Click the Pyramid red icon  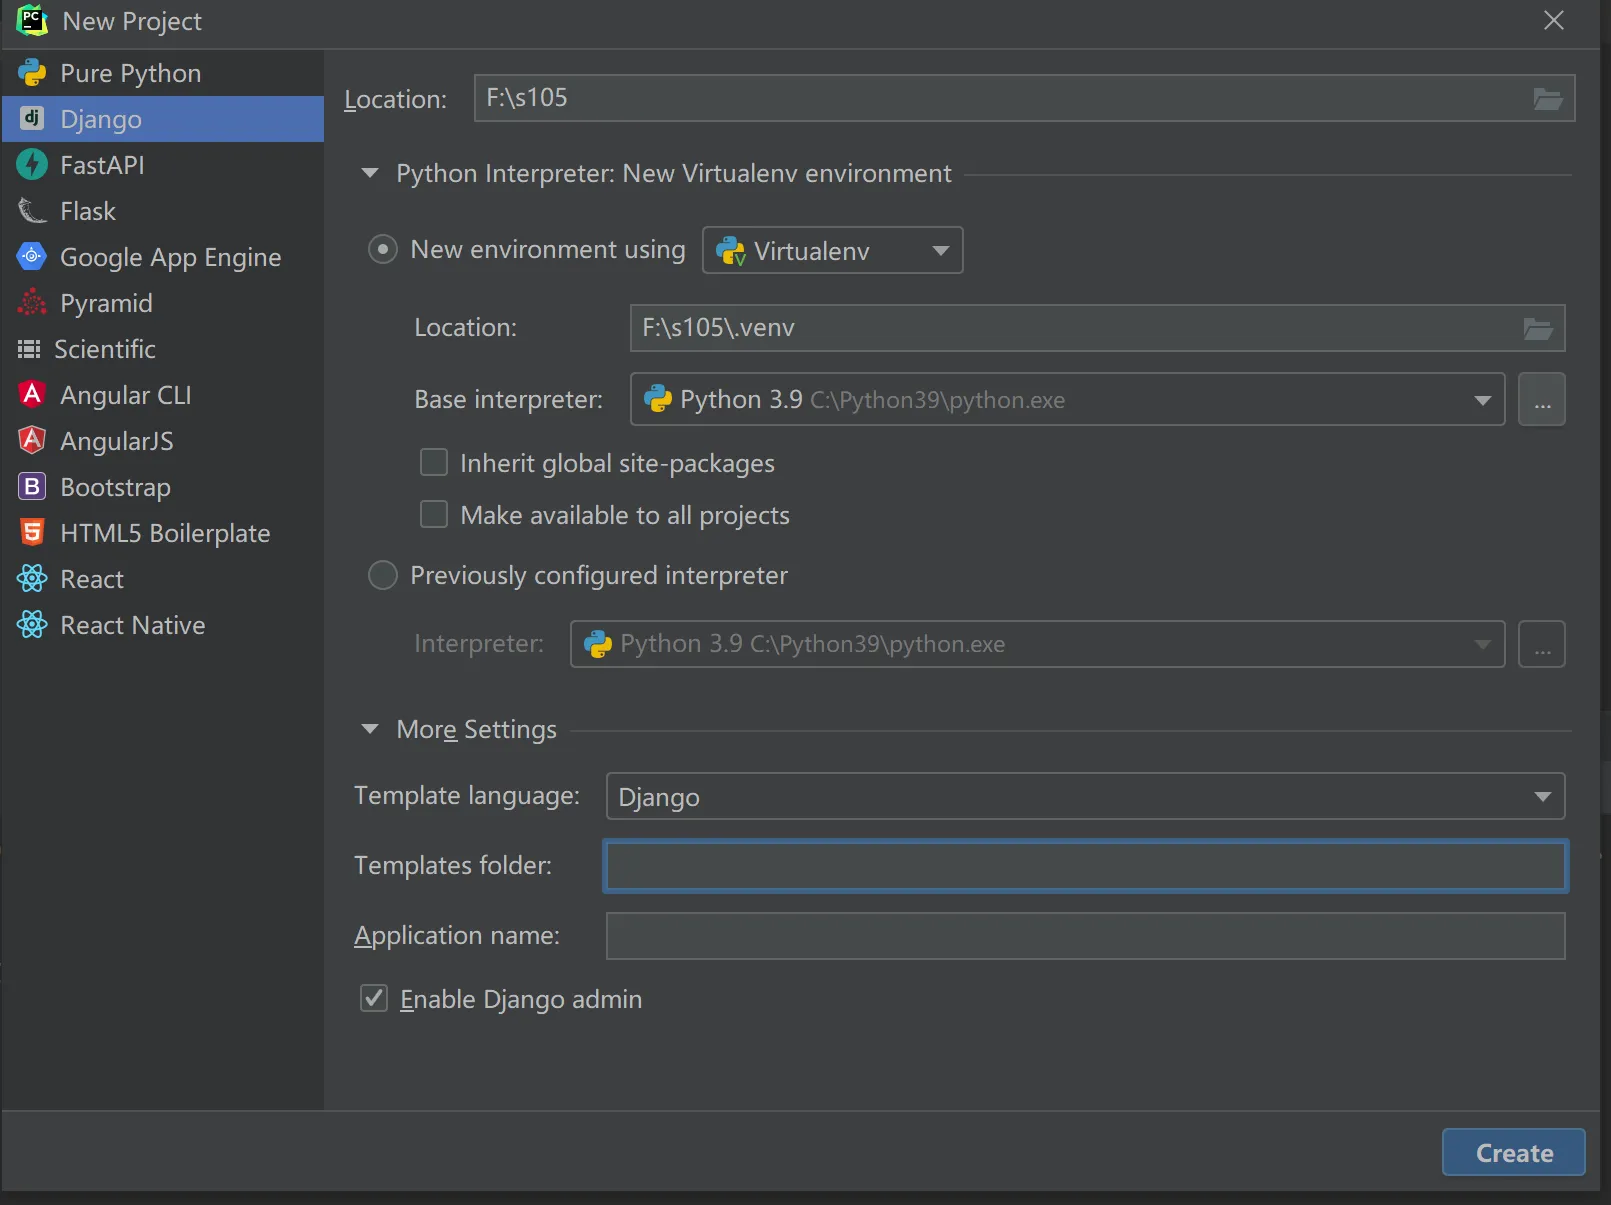(x=32, y=303)
